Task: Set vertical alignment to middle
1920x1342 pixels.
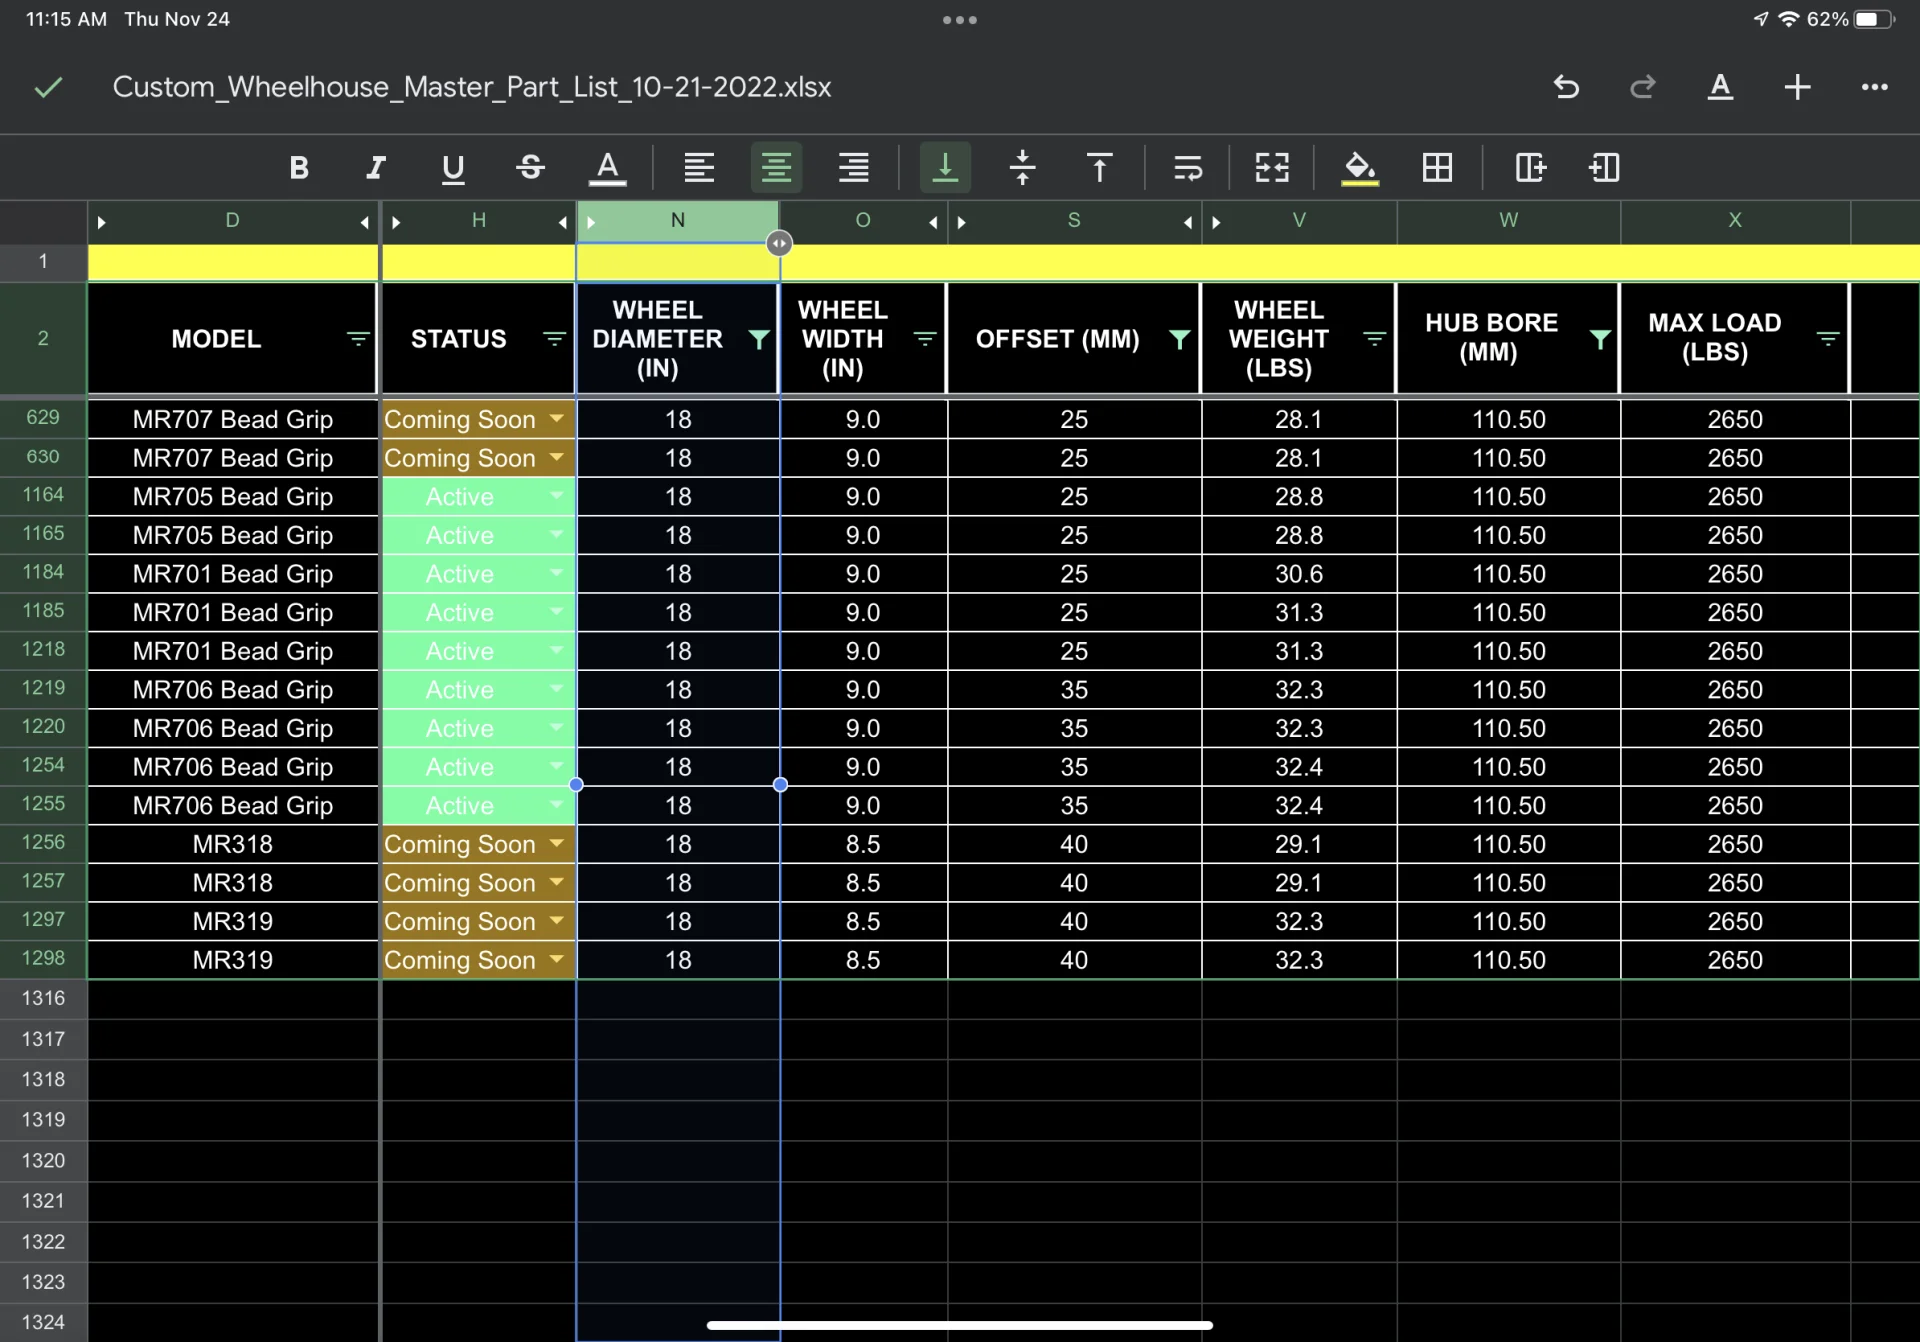Action: point(1022,167)
